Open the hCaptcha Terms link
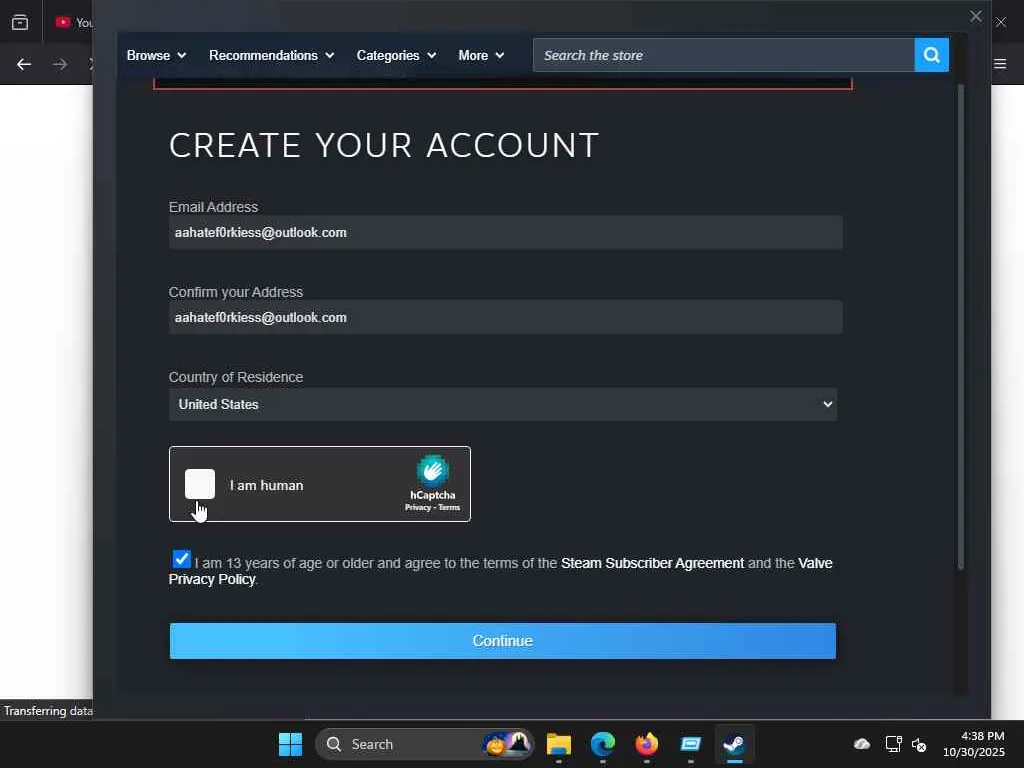 coord(449,507)
